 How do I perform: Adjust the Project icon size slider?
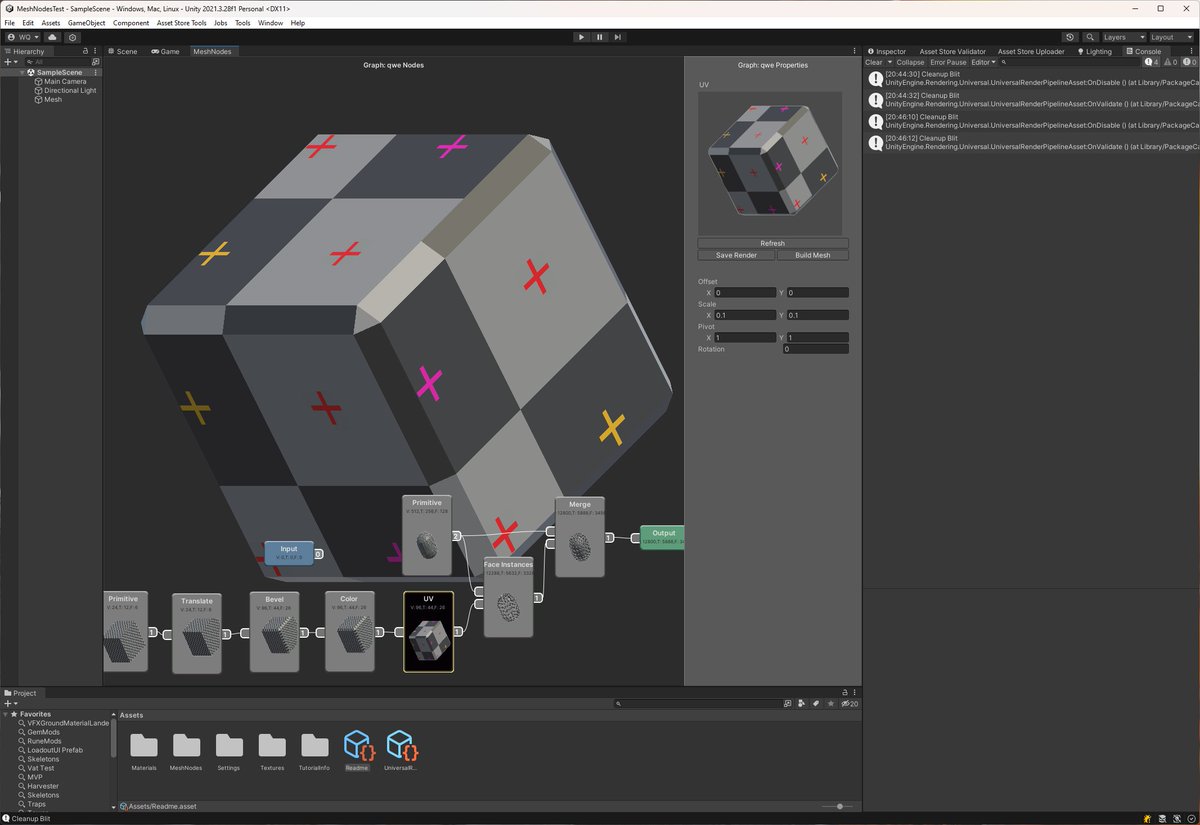pyautogui.click(x=838, y=806)
